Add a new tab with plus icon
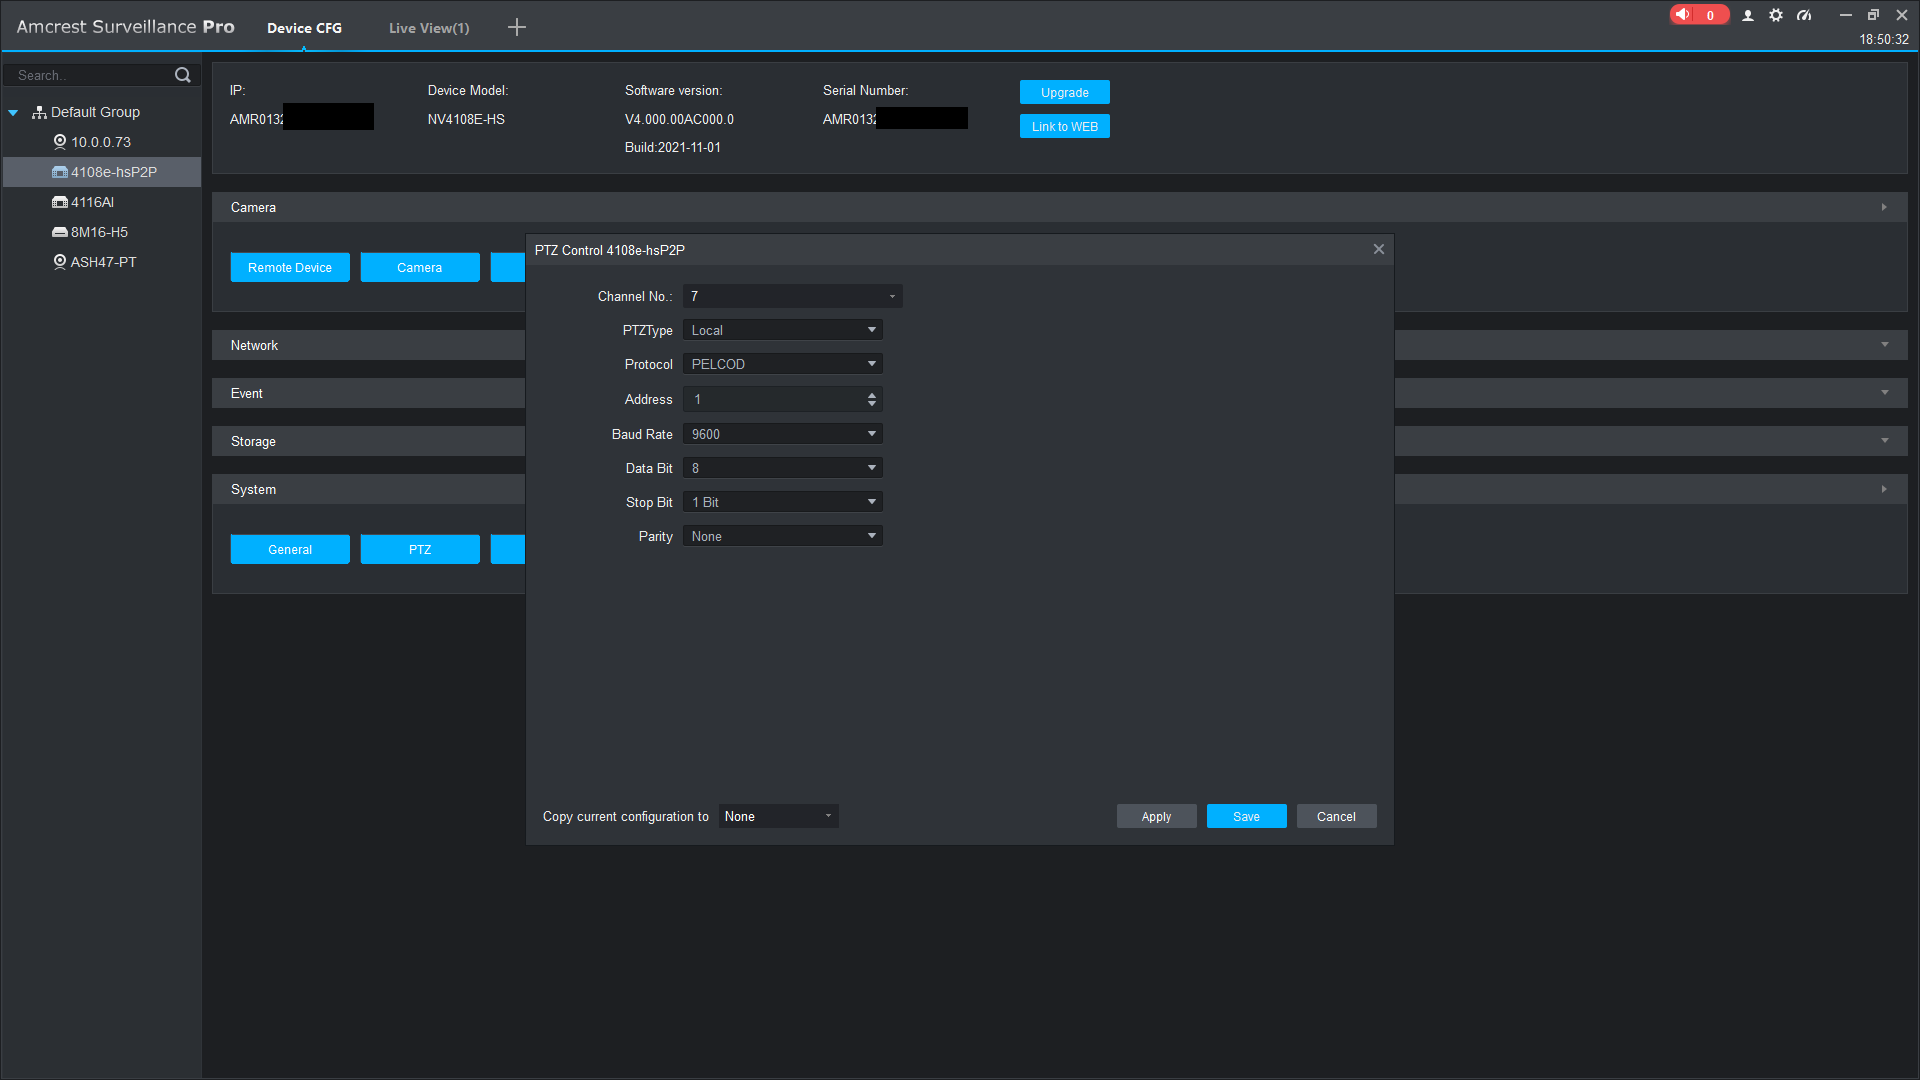Viewport: 1920px width, 1080px height. (517, 27)
